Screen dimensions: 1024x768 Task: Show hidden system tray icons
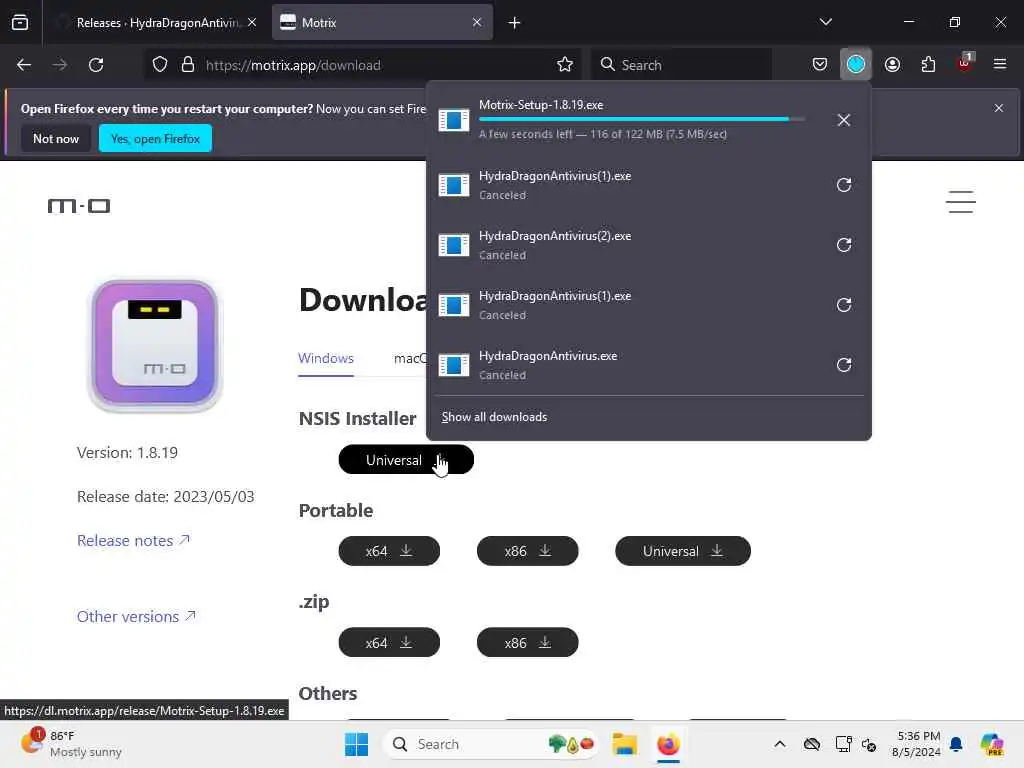point(780,744)
